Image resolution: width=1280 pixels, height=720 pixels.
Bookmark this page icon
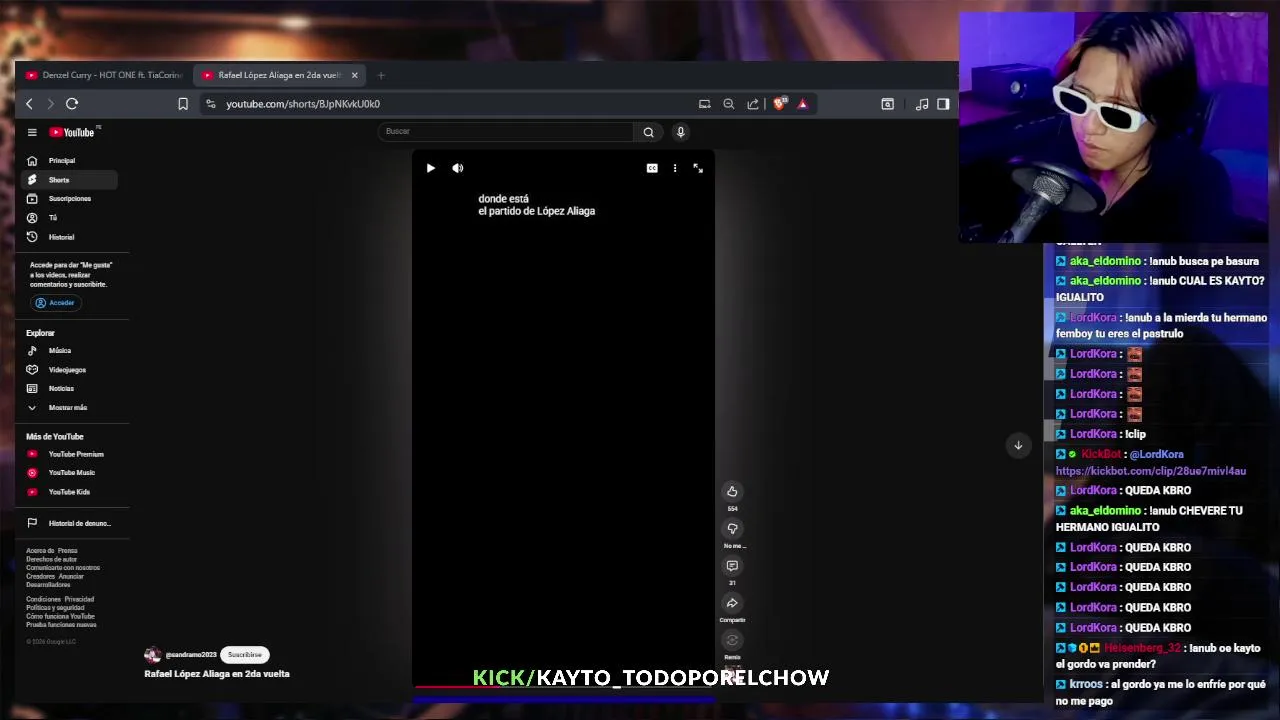click(183, 104)
